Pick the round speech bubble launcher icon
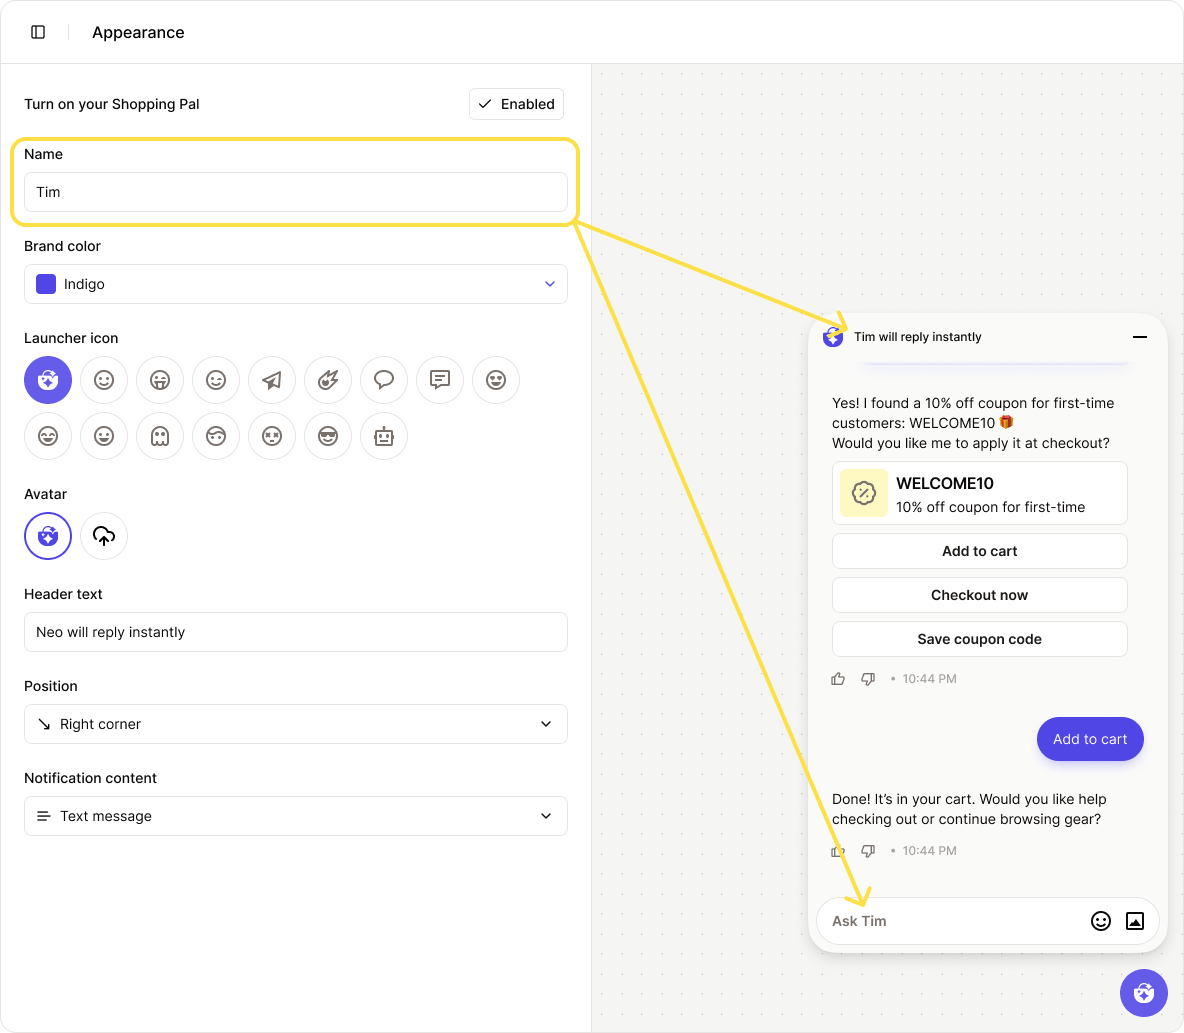 coord(384,380)
